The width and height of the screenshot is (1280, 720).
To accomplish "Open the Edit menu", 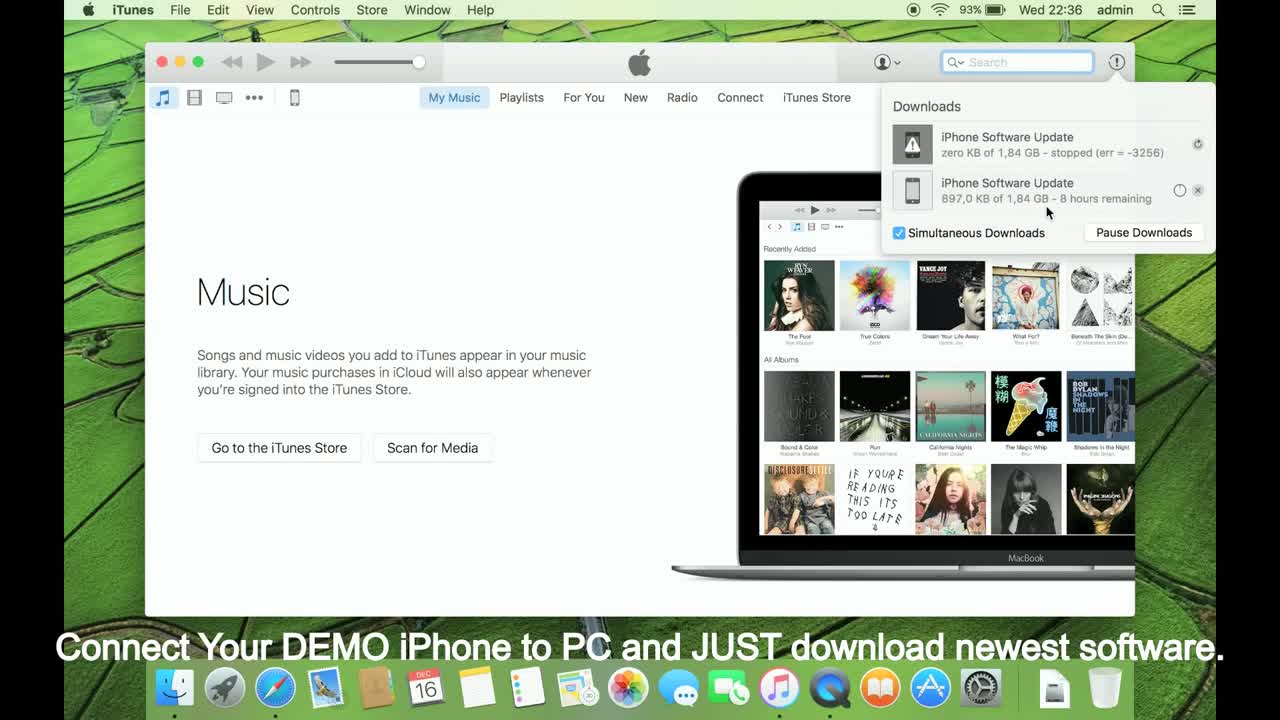I will point(218,10).
